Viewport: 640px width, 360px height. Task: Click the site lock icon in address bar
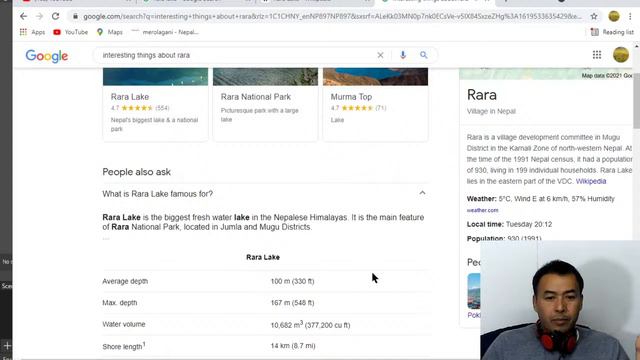[75, 16]
